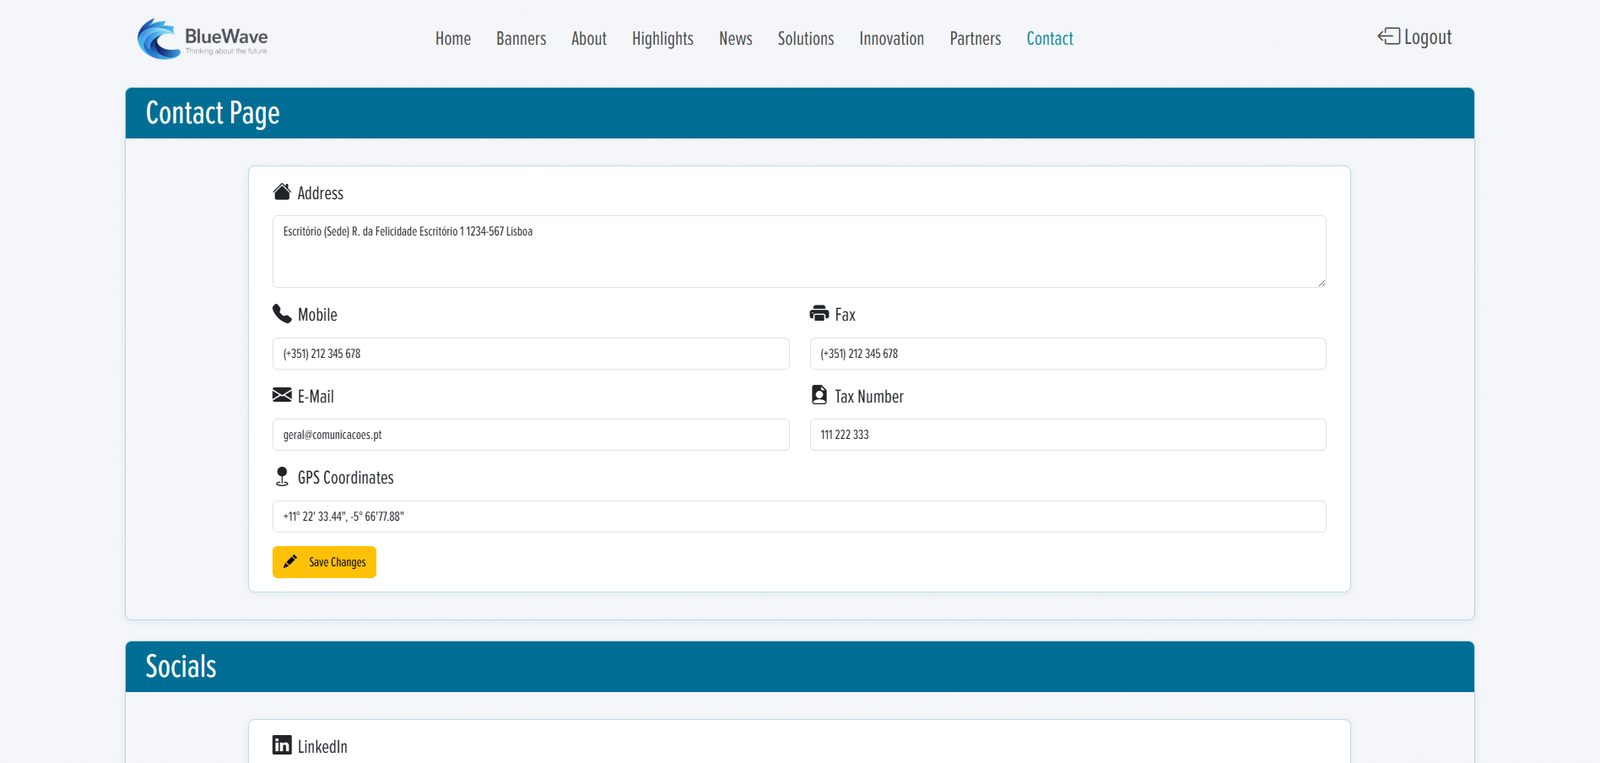Screen dimensions: 1600x763
Task: Click the Fax label text
Action: (x=845, y=315)
